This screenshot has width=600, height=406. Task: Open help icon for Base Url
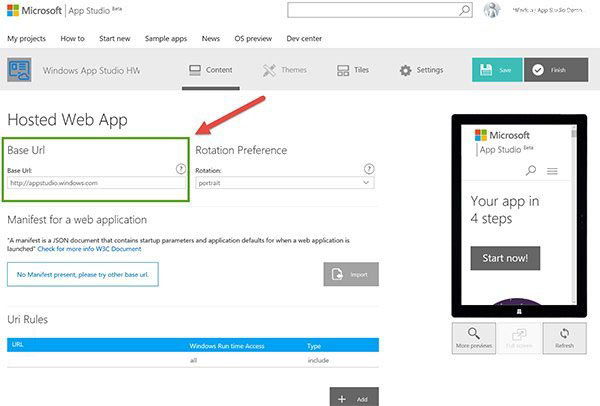(181, 169)
